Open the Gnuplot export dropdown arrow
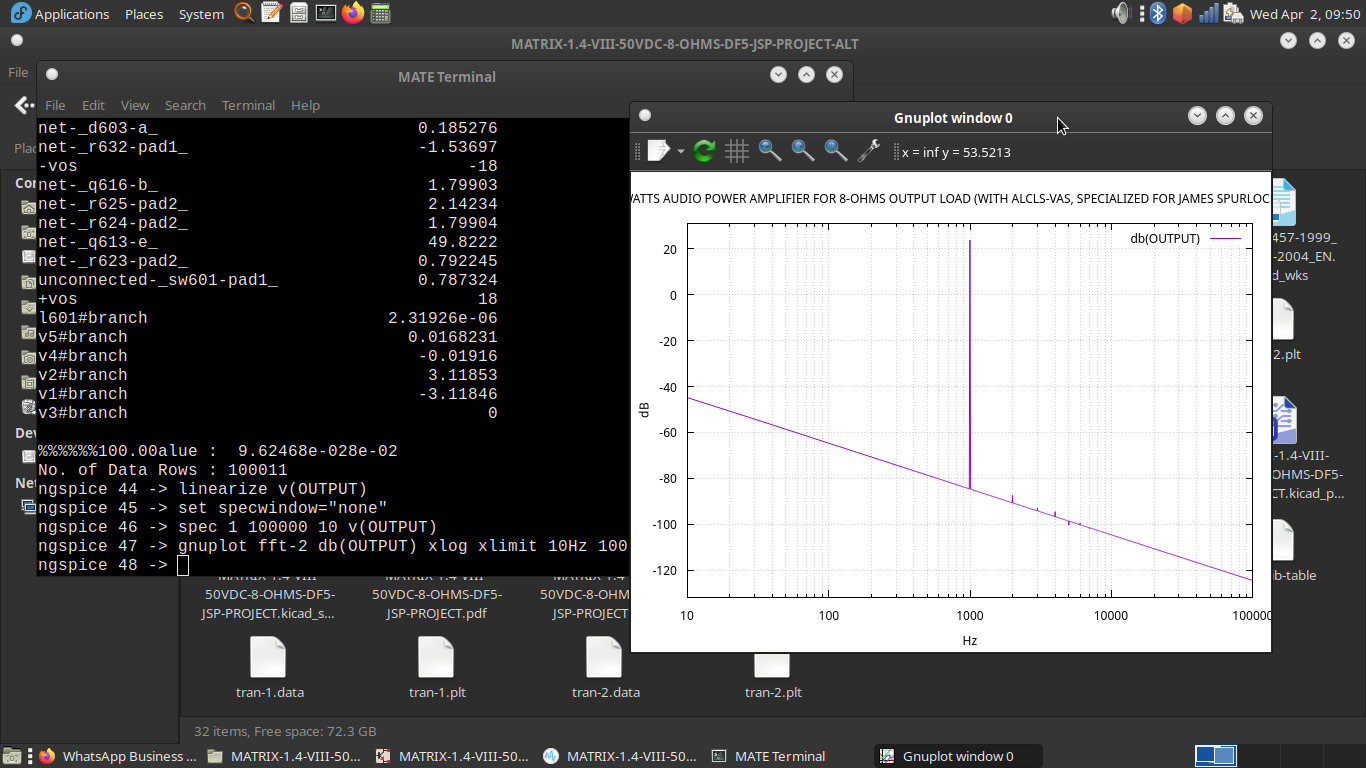The image size is (1366, 768). (x=681, y=151)
